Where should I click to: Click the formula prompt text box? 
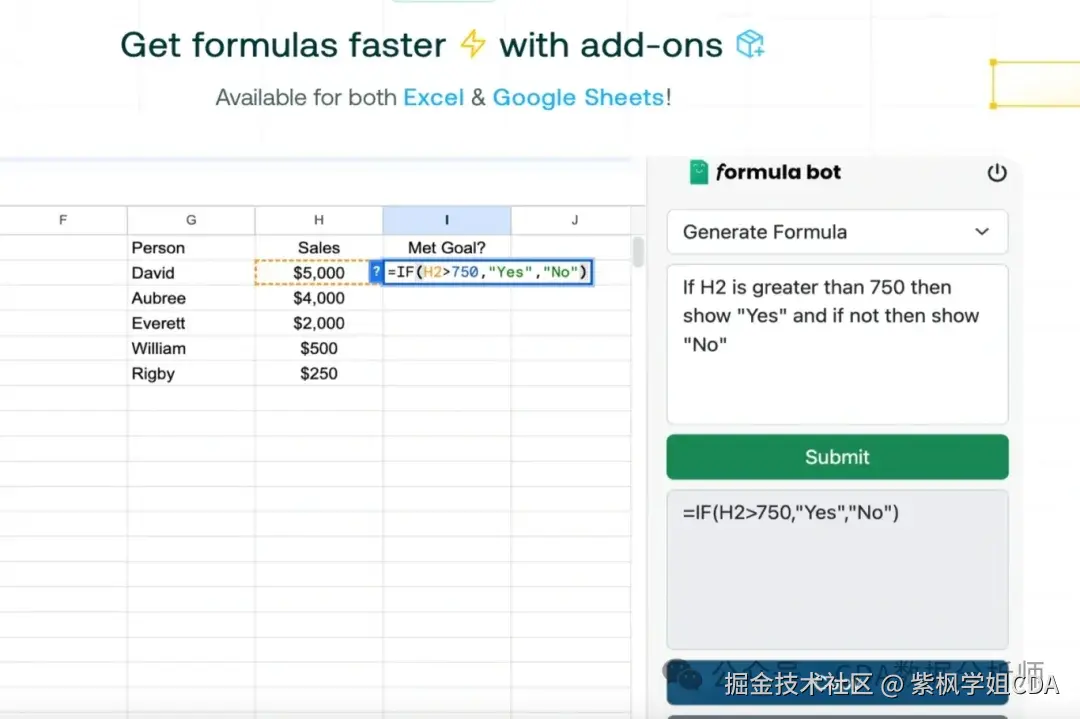(x=837, y=344)
